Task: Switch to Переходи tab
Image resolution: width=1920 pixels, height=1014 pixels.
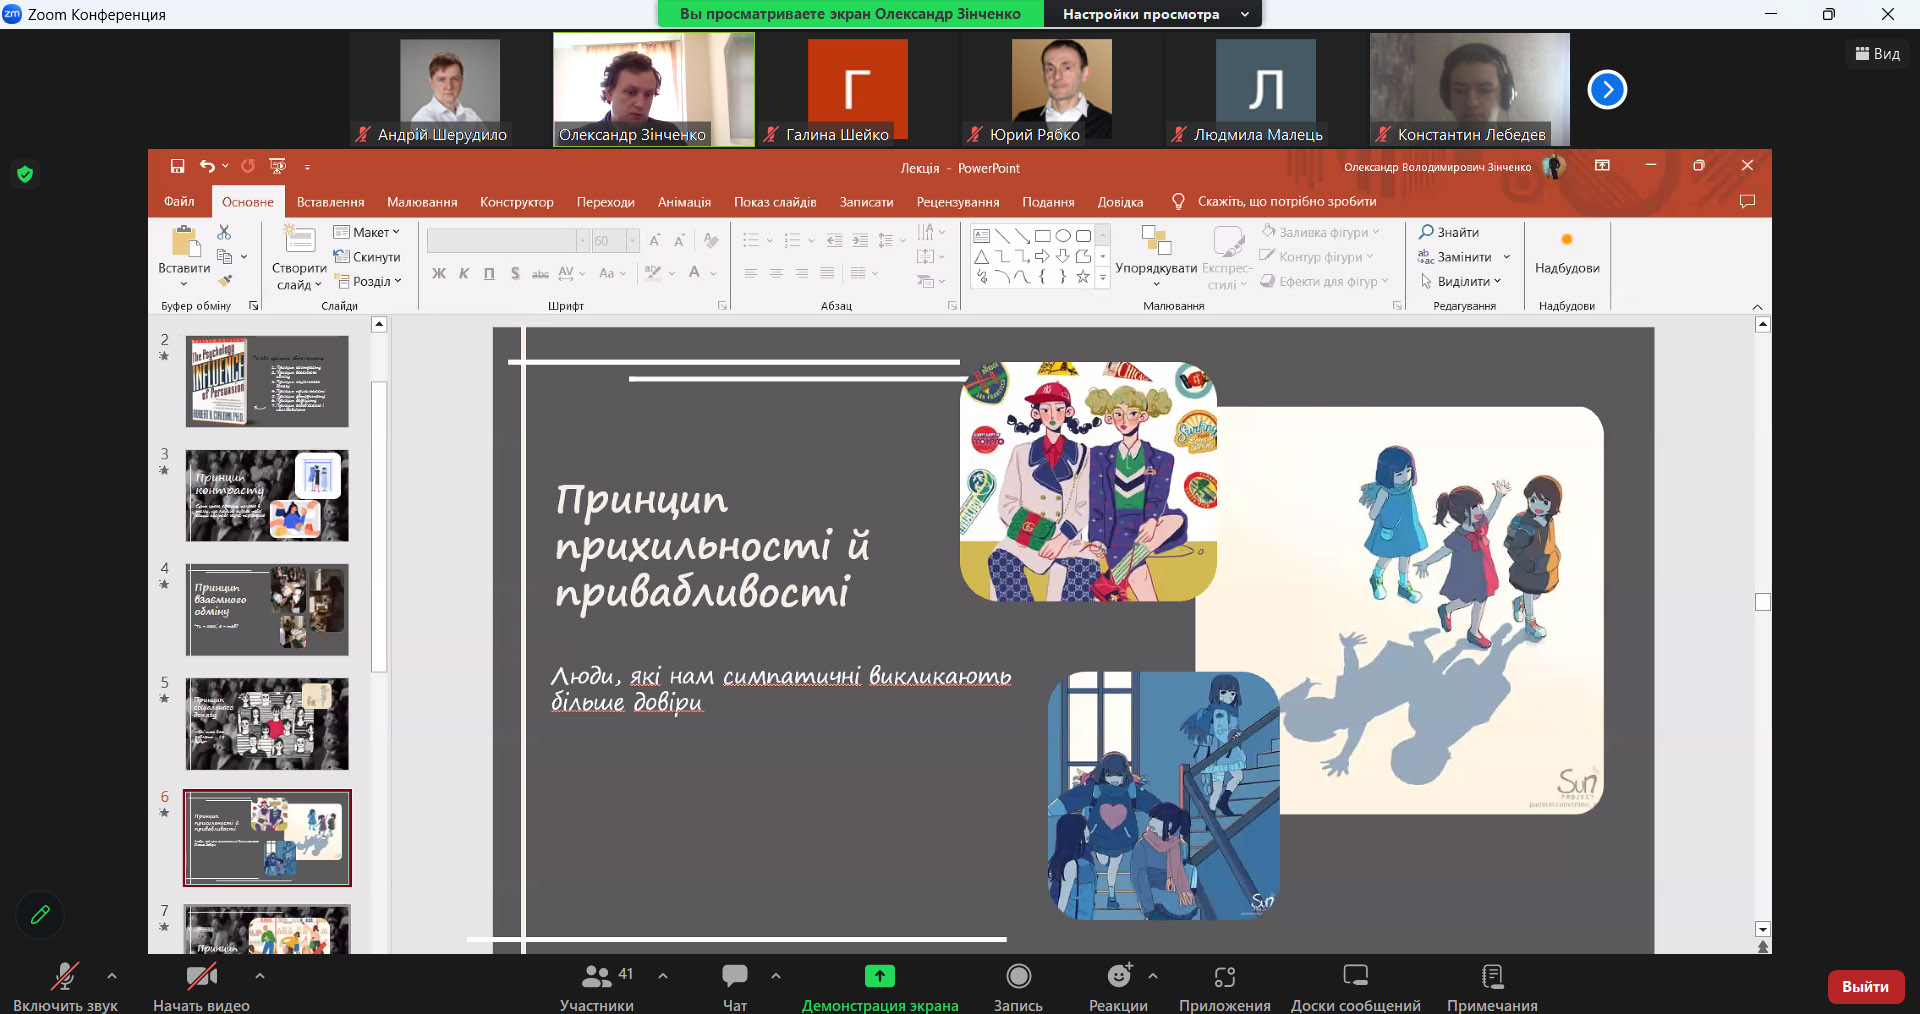Action: (606, 201)
